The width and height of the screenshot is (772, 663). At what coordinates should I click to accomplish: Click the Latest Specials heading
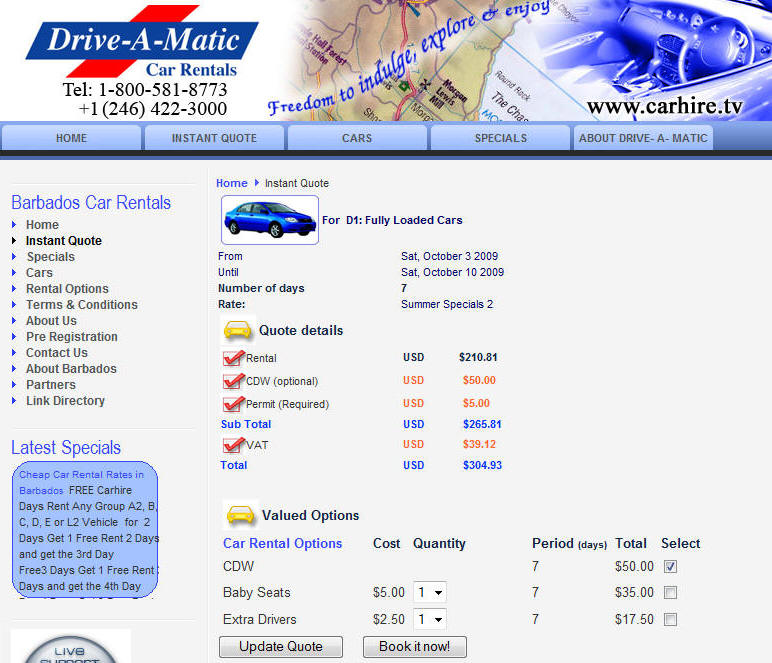pyautogui.click(x=66, y=447)
